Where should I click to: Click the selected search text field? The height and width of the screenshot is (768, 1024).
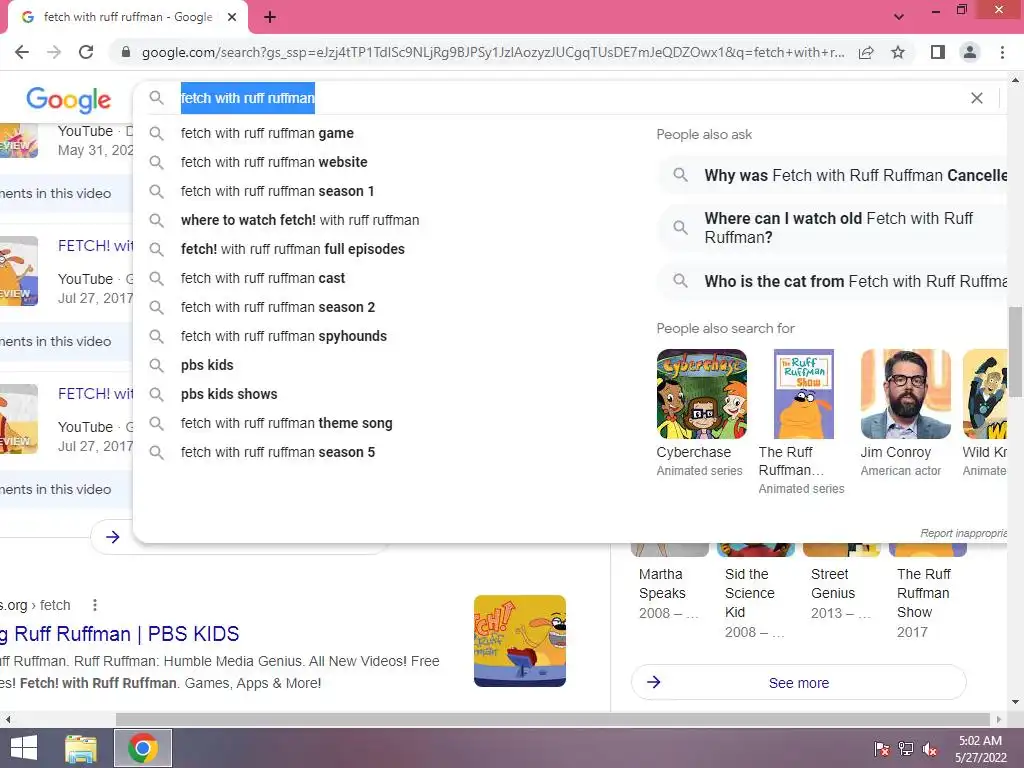coord(248,98)
